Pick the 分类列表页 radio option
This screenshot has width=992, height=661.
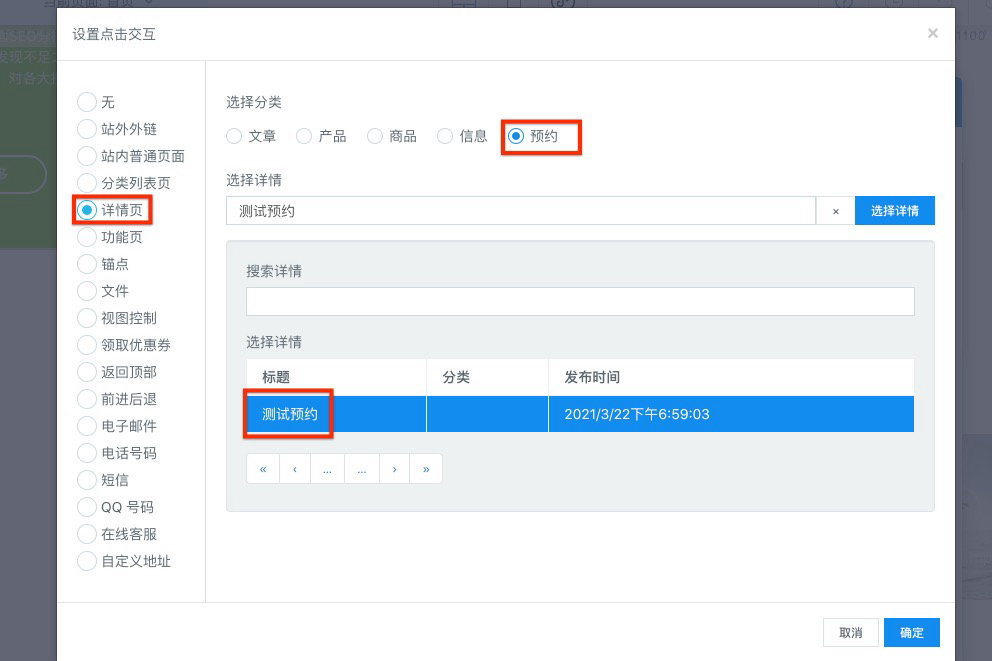click(87, 183)
